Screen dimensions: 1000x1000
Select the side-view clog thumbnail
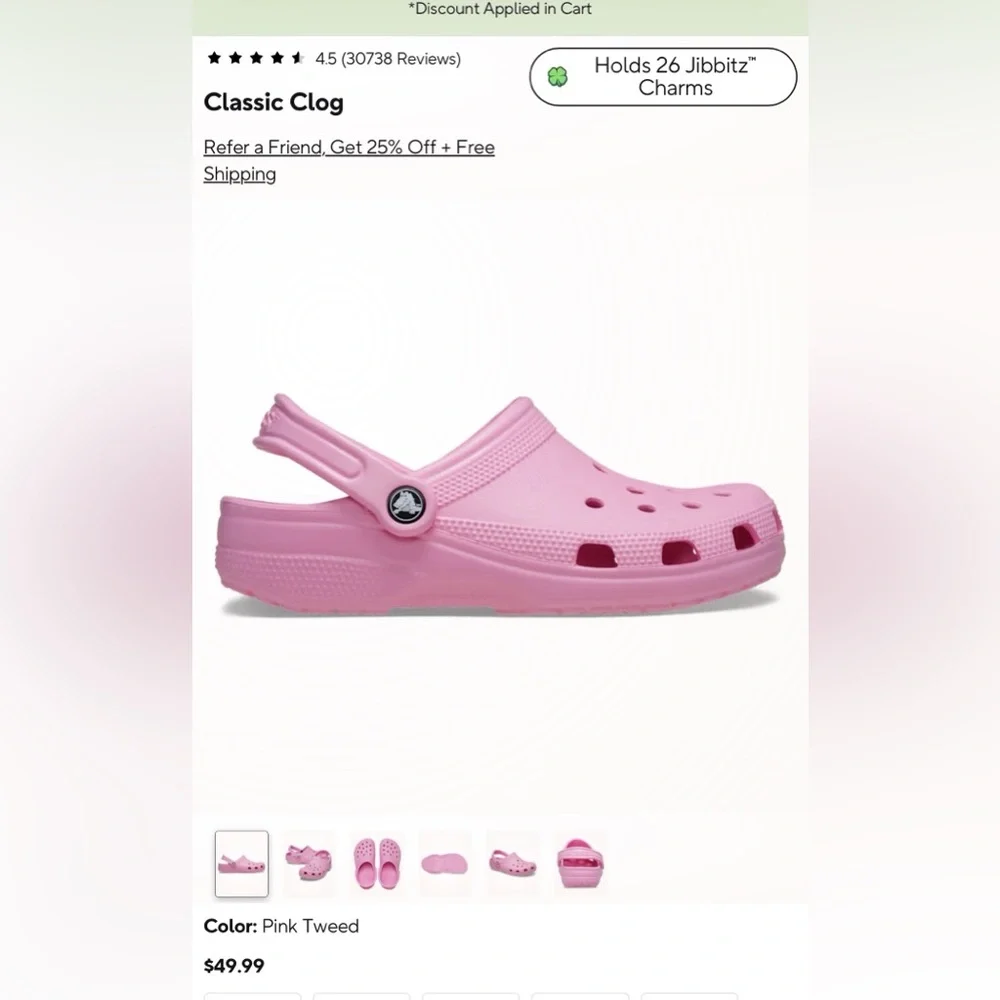coord(242,863)
